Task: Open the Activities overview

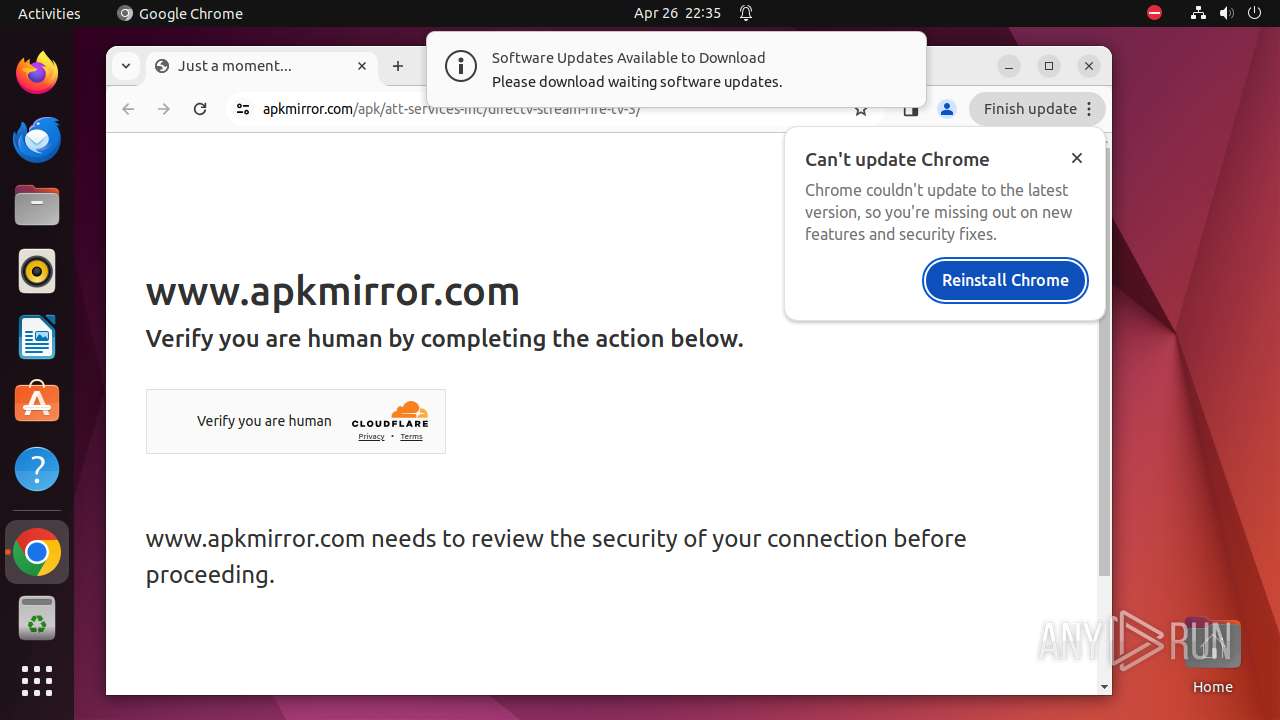Action: point(49,13)
